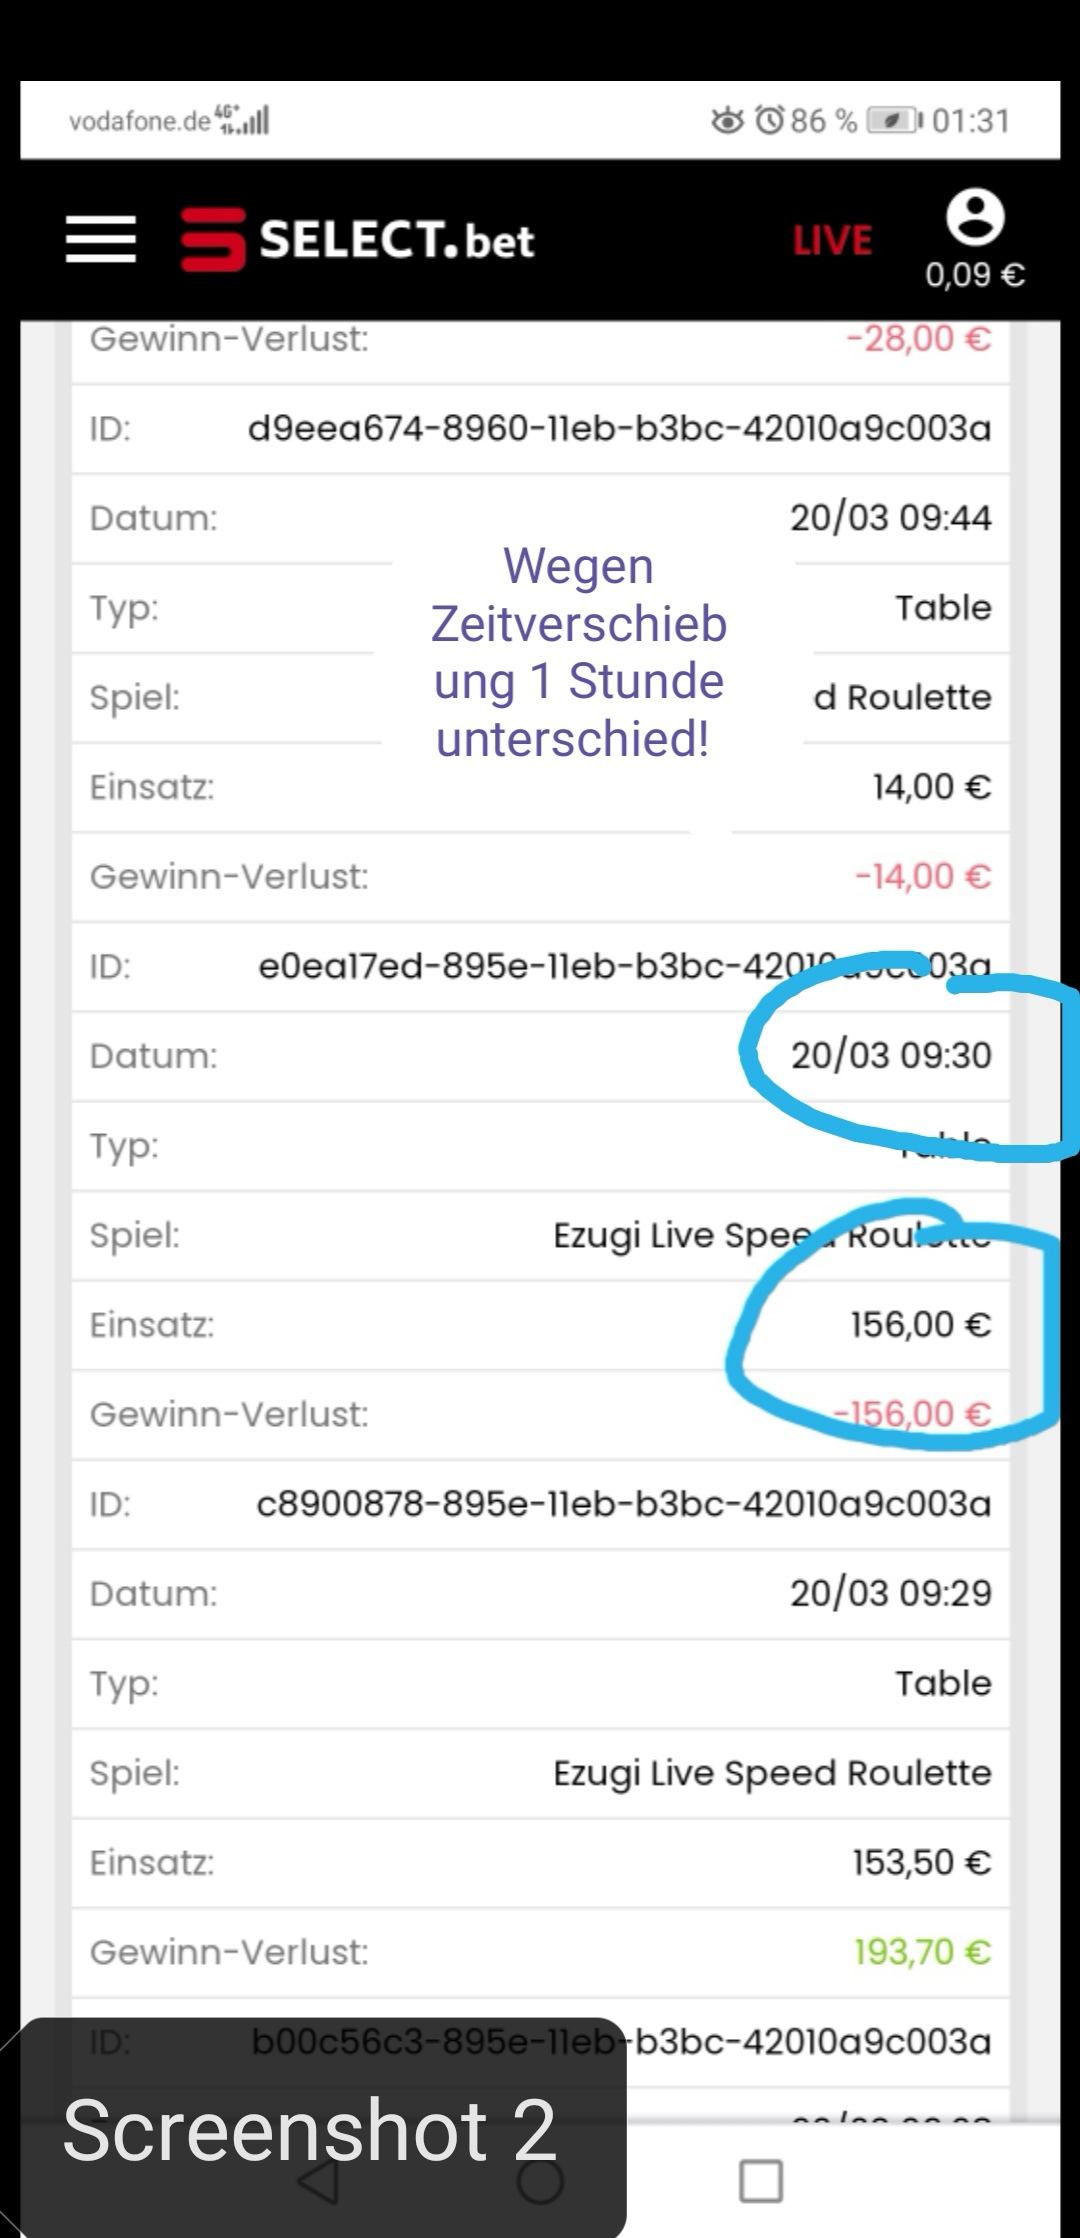Tap the 0,09 € account balance
The width and height of the screenshot is (1080, 2238).
pyautogui.click(x=974, y=275)
